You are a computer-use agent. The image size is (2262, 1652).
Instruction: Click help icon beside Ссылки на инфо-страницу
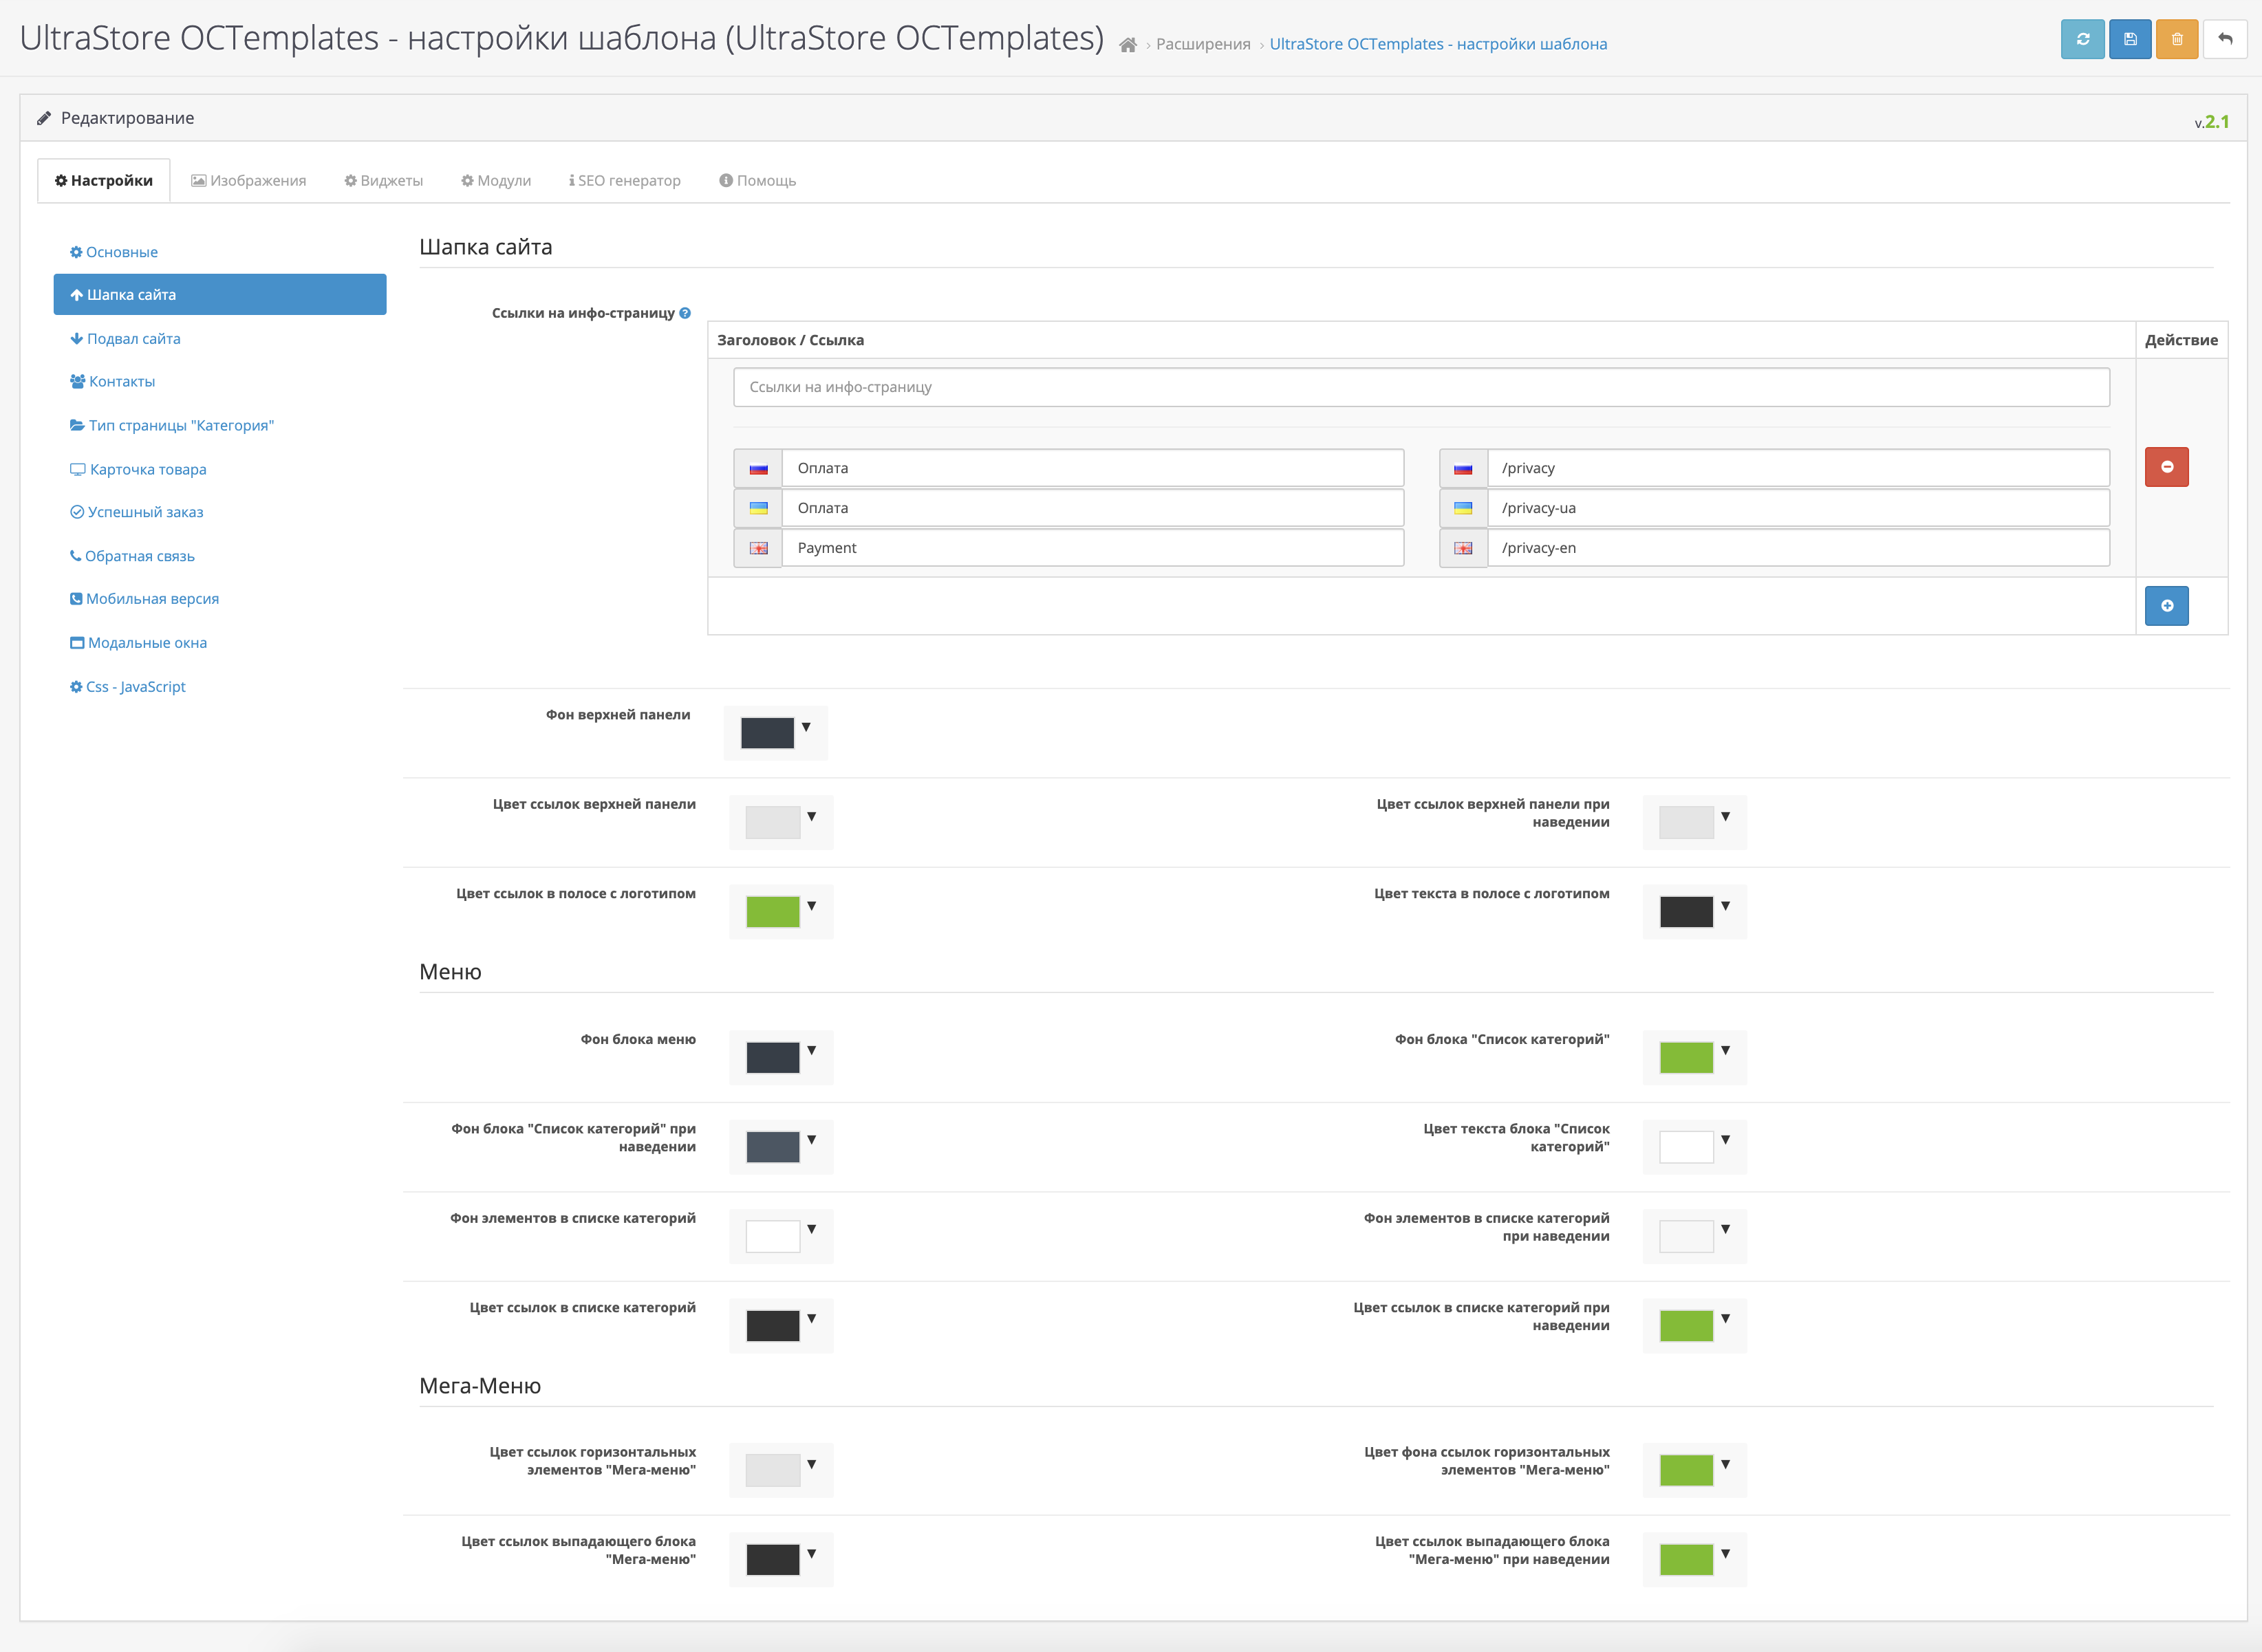[x=685, y=313]
